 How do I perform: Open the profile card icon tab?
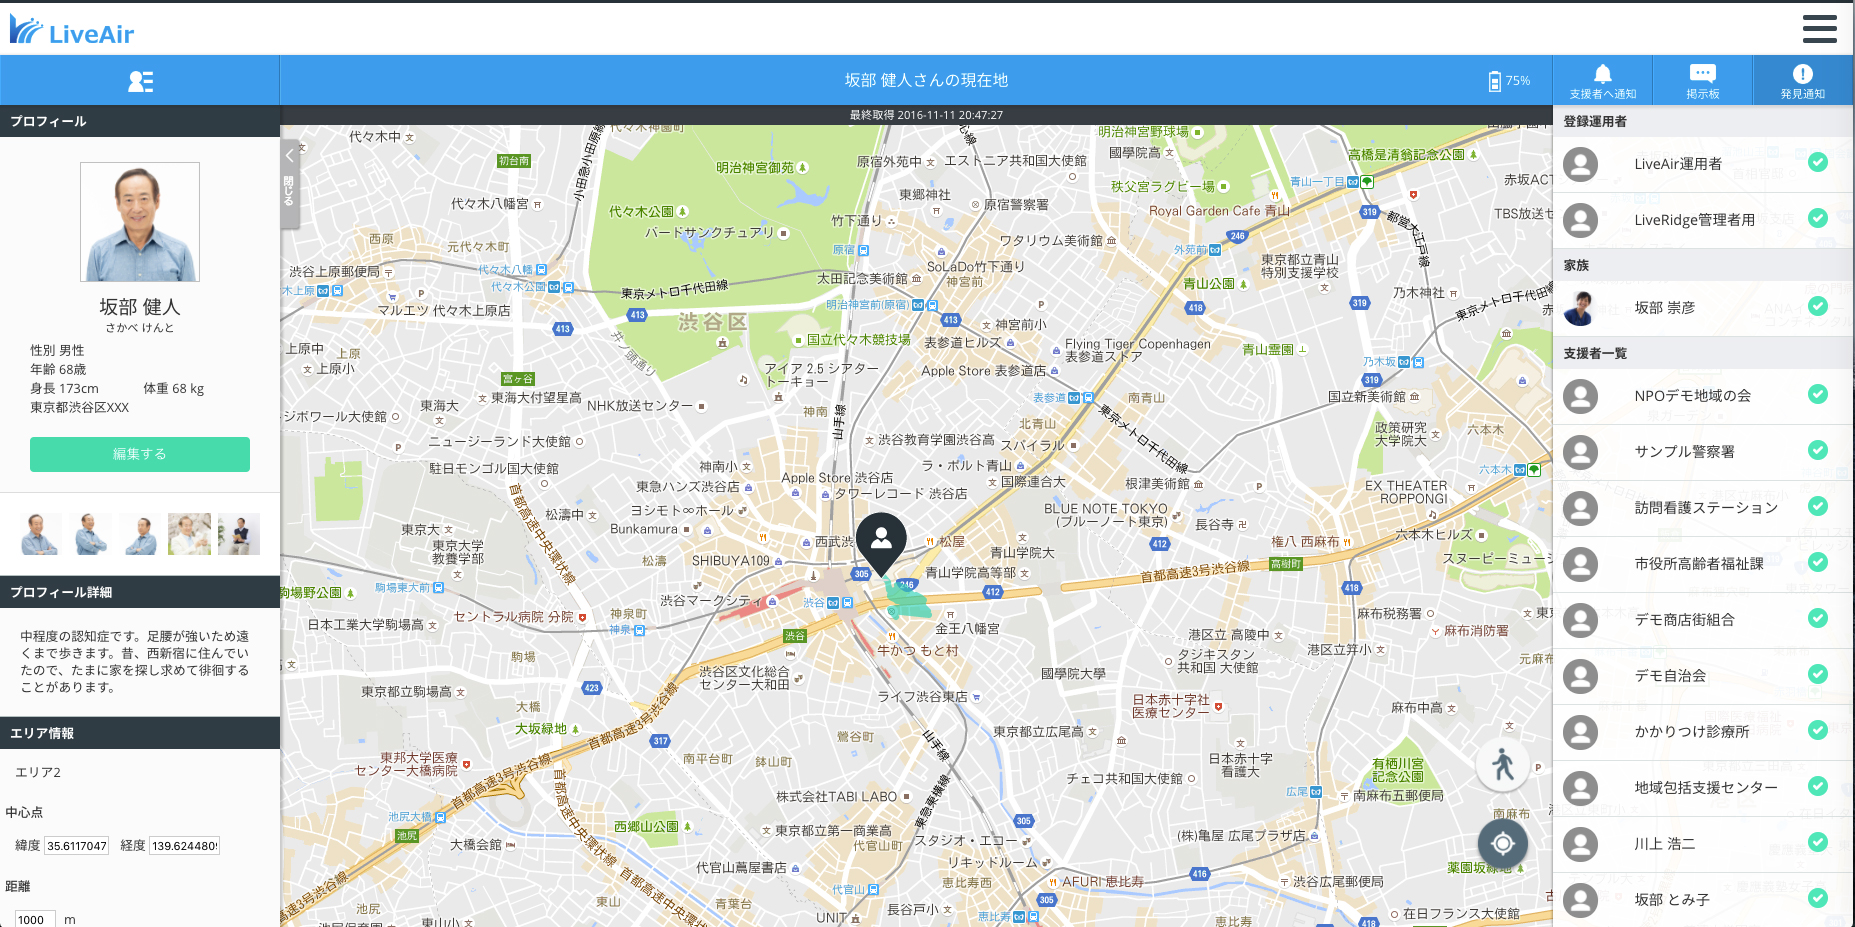click(140, 81)
